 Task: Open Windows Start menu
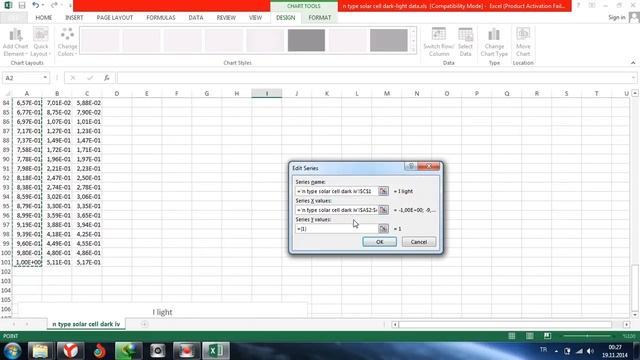point(12,351)
